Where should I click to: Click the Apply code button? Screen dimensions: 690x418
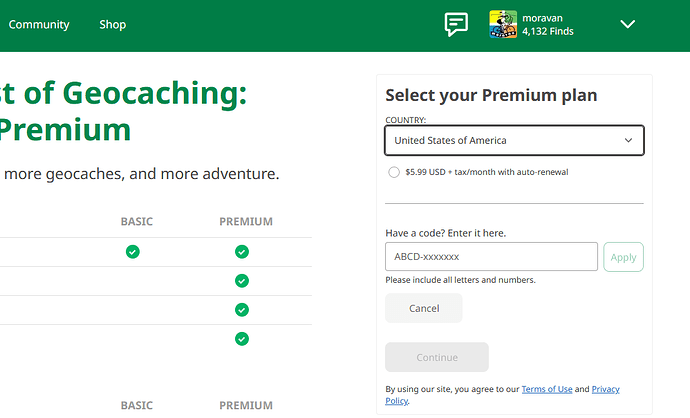[x=623, y=257]
